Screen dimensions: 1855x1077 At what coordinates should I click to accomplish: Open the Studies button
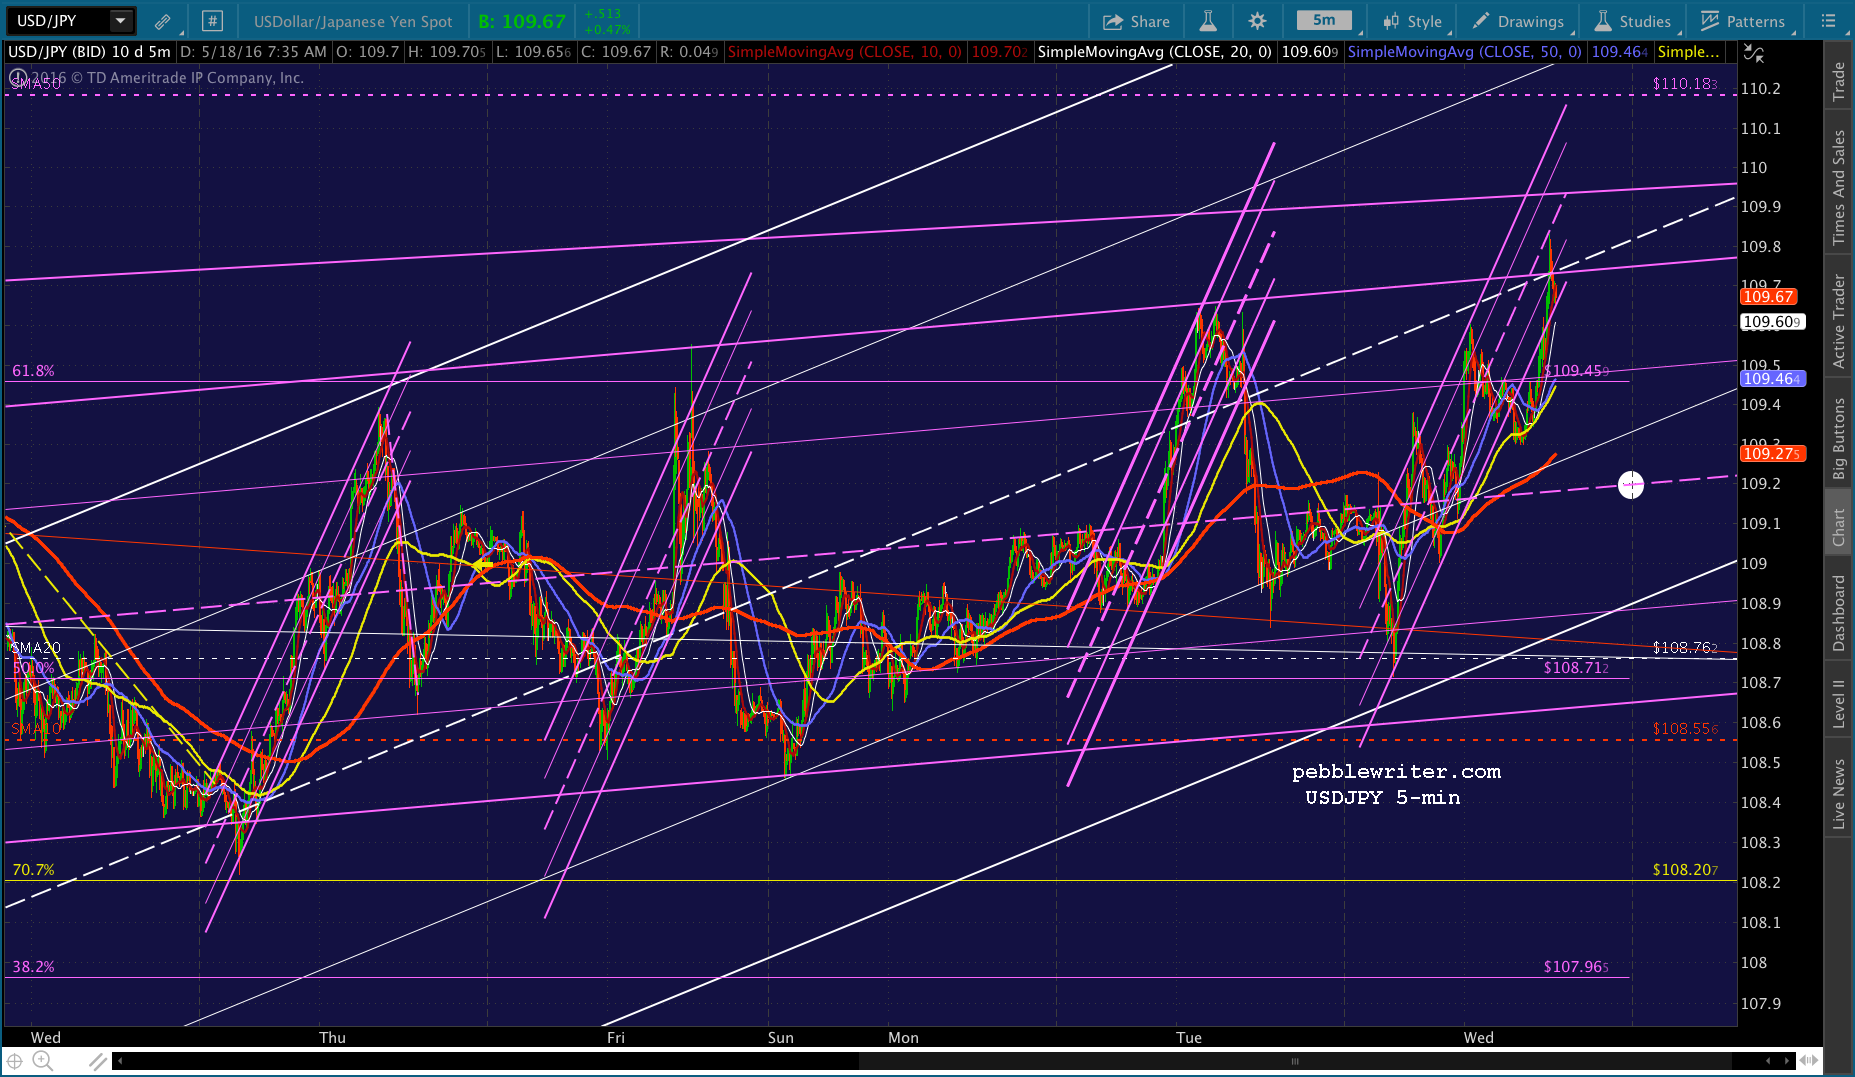pyautogui.click(x=1632, y=21)
